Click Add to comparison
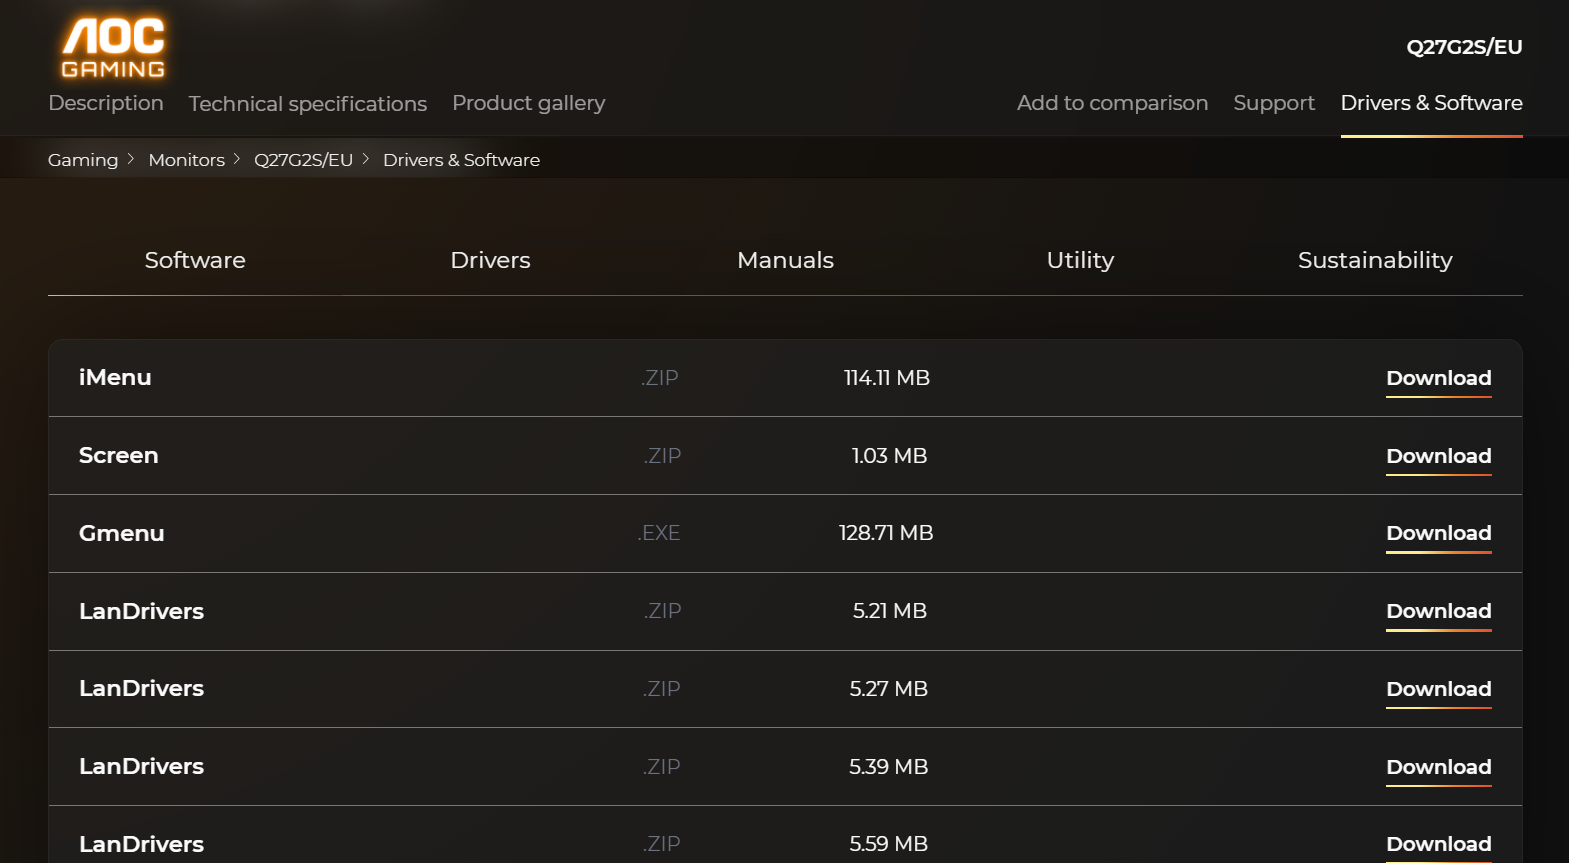Image resolution: width=1569 pixels, height=863 pixels. pos(1112,103)
